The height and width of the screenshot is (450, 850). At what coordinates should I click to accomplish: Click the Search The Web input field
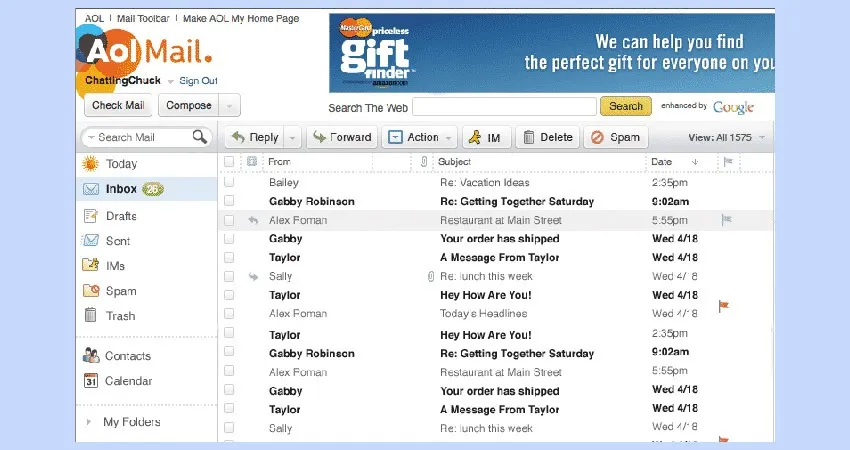(x=504, y=106)
